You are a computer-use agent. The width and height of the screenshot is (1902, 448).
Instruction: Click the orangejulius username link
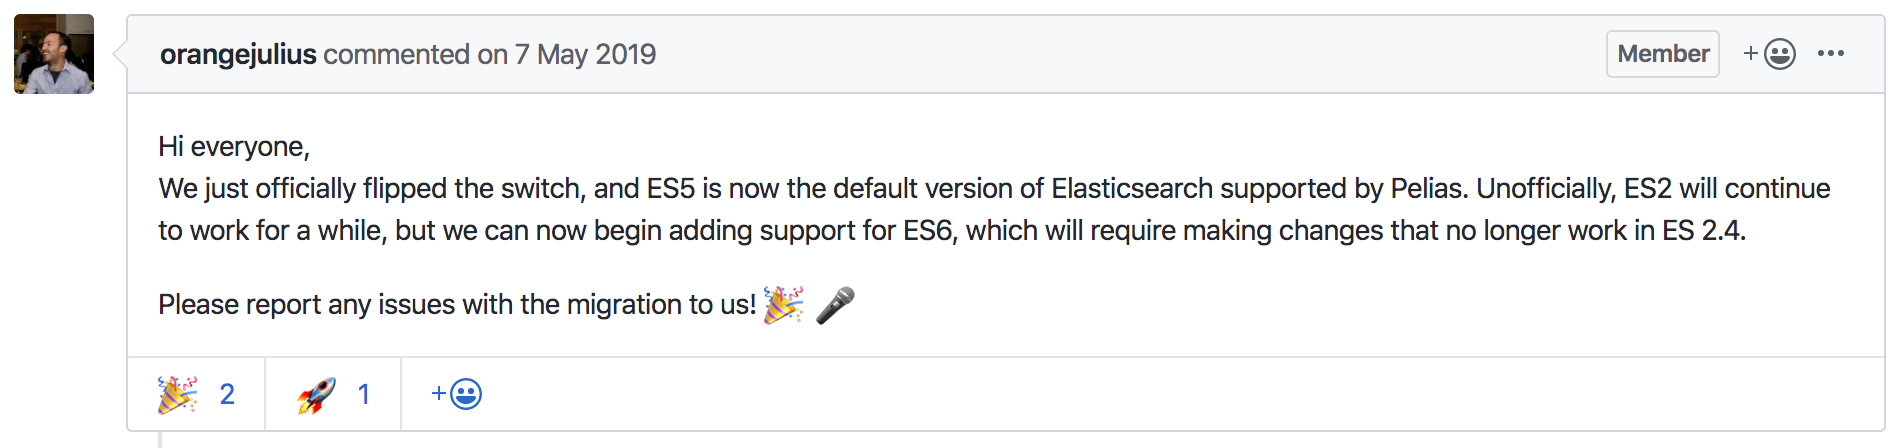pos(238,54)
